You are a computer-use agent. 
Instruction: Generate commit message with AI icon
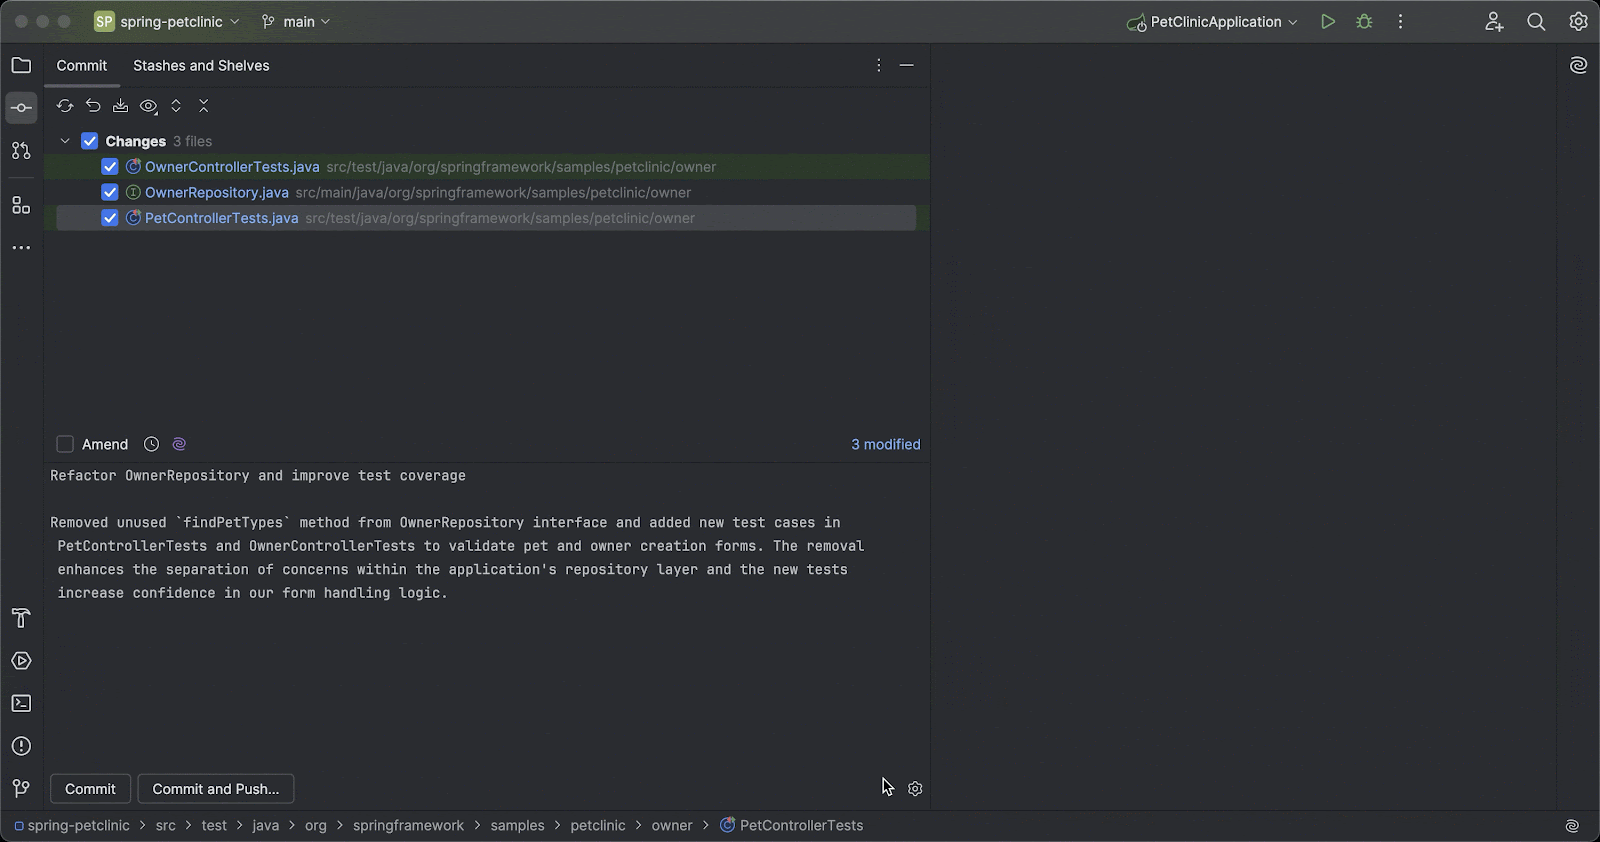click(x=179, y=444)
